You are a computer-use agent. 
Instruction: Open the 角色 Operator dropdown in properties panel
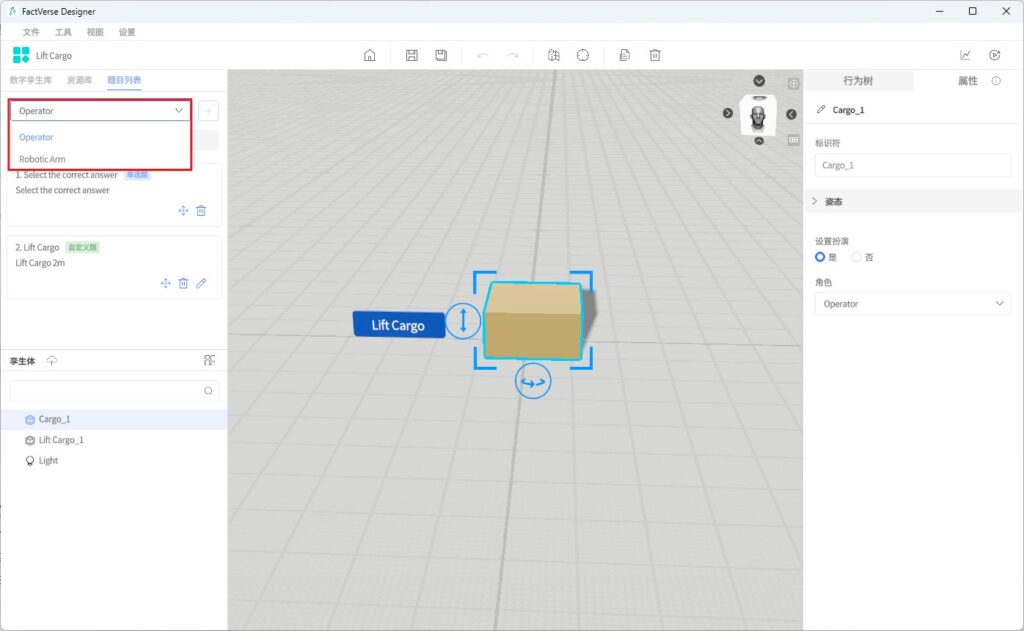click(912, 304)
